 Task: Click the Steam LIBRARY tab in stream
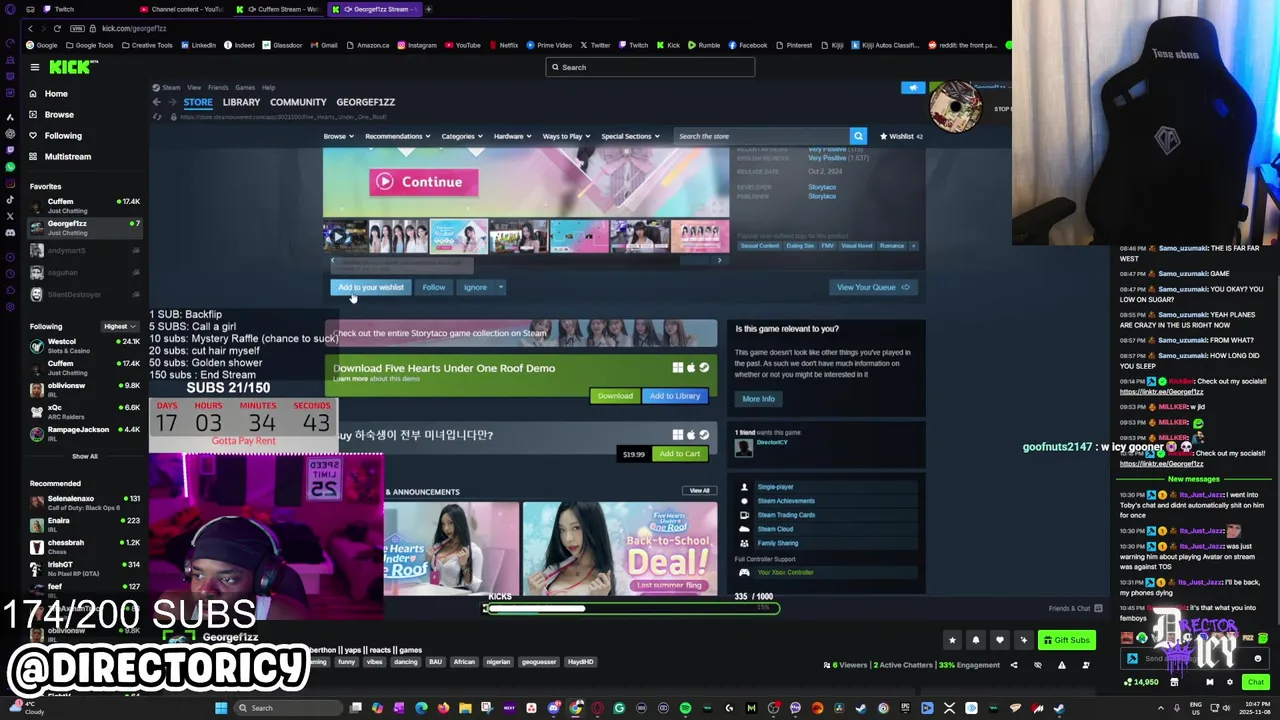point(241,102)
